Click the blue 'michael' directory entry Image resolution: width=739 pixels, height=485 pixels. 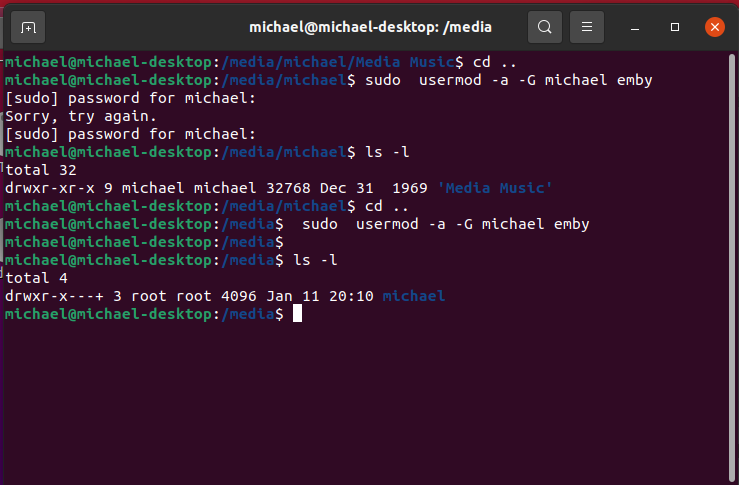click(414, 296)
